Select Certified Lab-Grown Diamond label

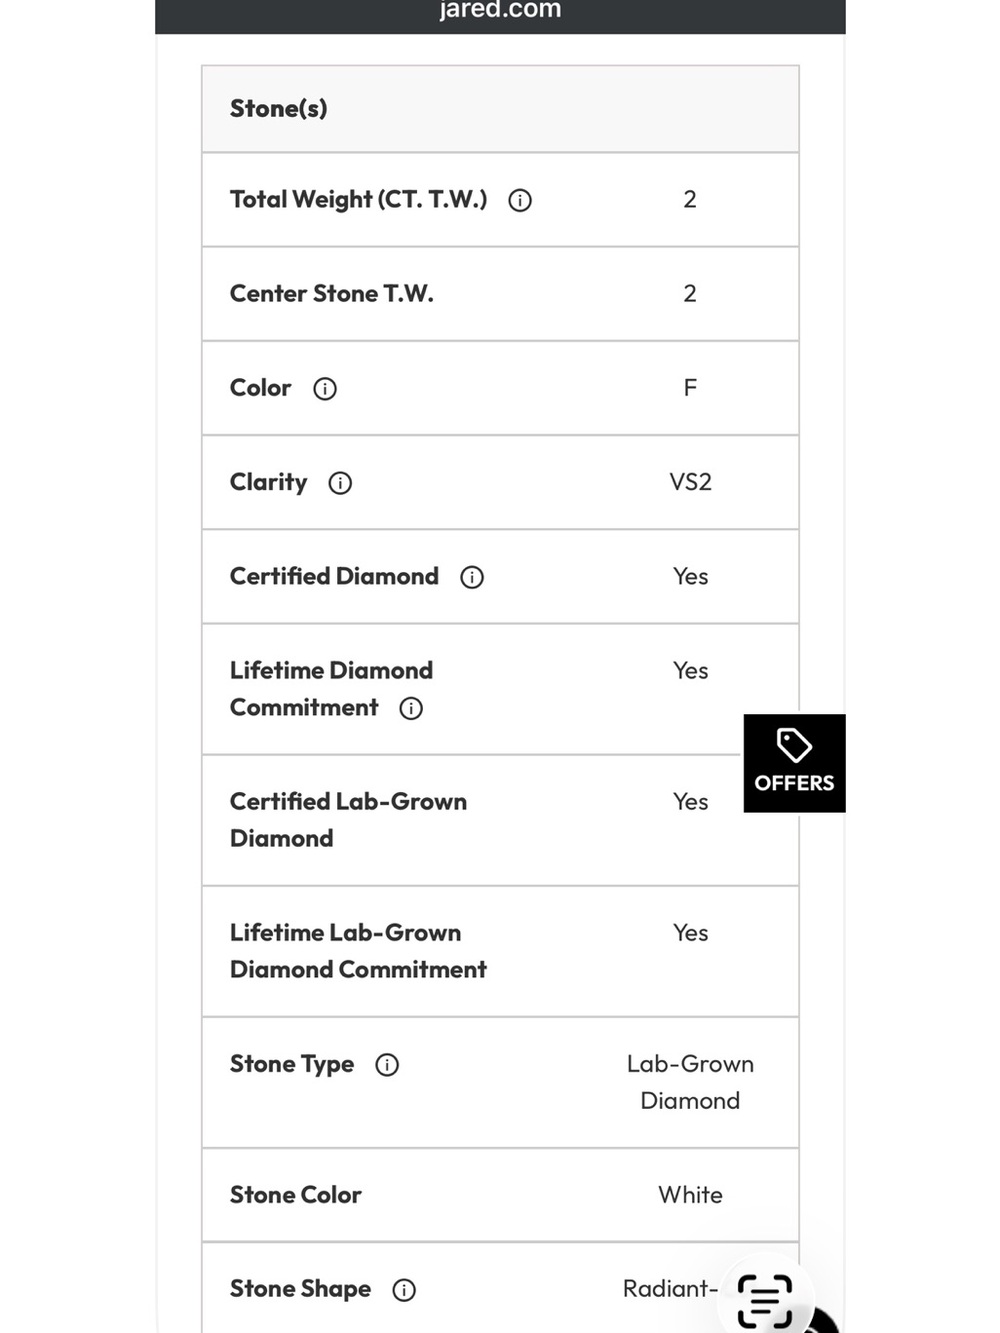(348, 820)
